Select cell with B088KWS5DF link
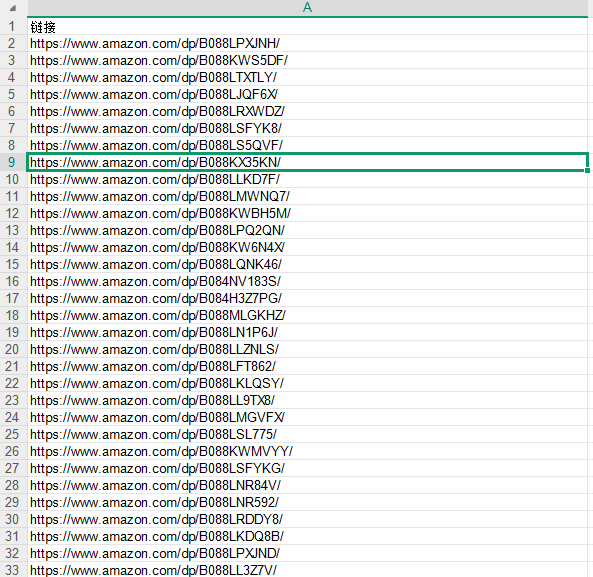593x577 pixels. click(307, 60)
